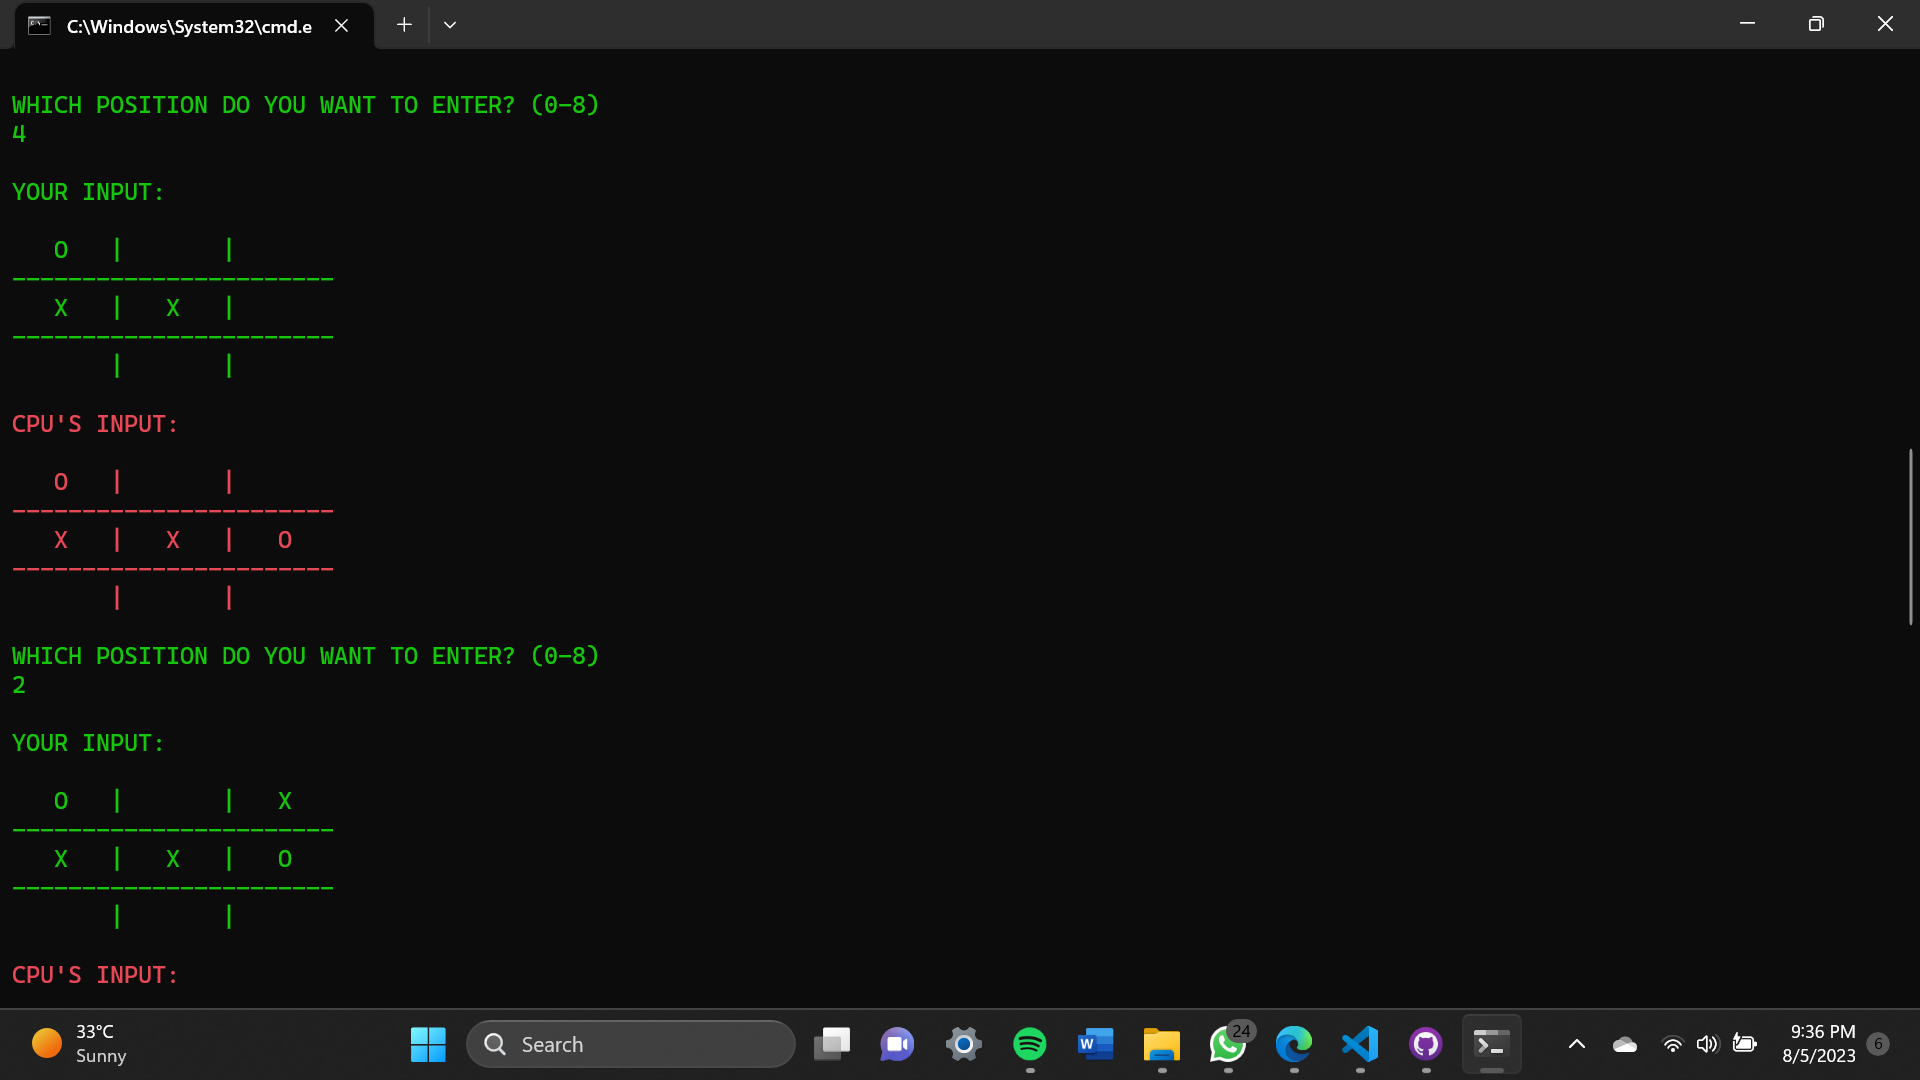
Task: Open a new terminal tab with the plus button
Action: click(x=404, y=24)
